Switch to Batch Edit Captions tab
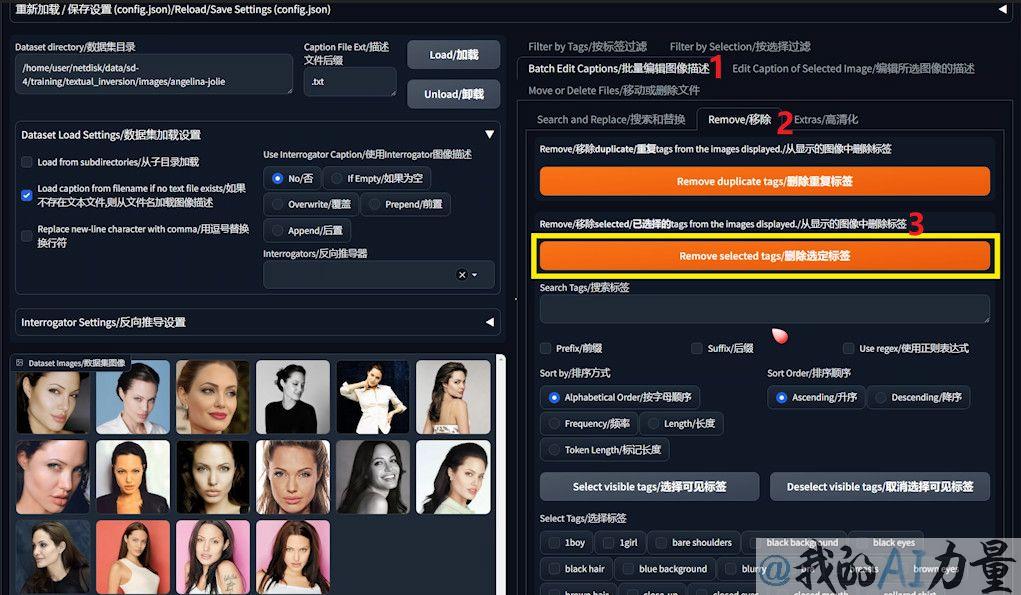Image resolution: width=1021 pixels, height=595 pixels. point(619,68)
